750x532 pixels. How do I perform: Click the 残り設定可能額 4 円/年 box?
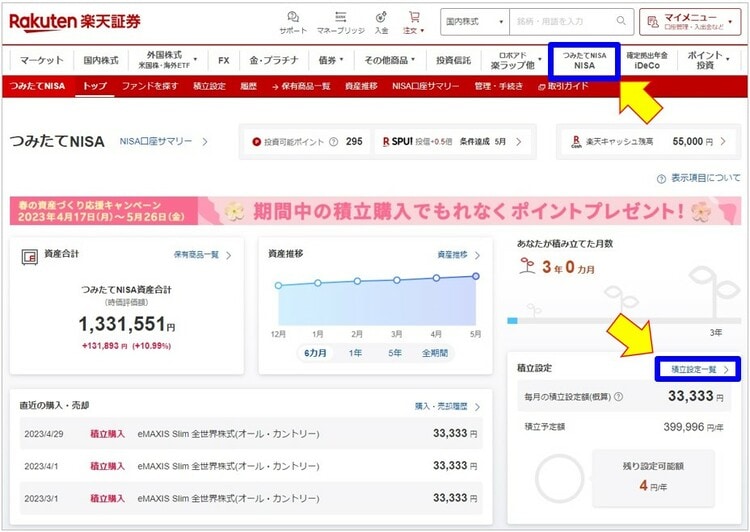coord(653,478)
